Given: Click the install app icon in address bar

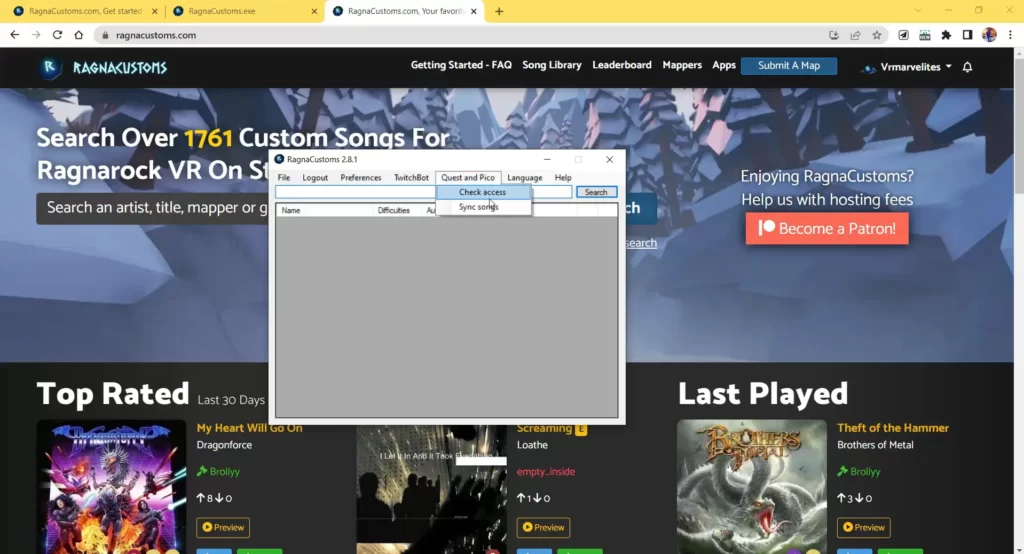Looking at the screenshot, I should tap(834, 35).
